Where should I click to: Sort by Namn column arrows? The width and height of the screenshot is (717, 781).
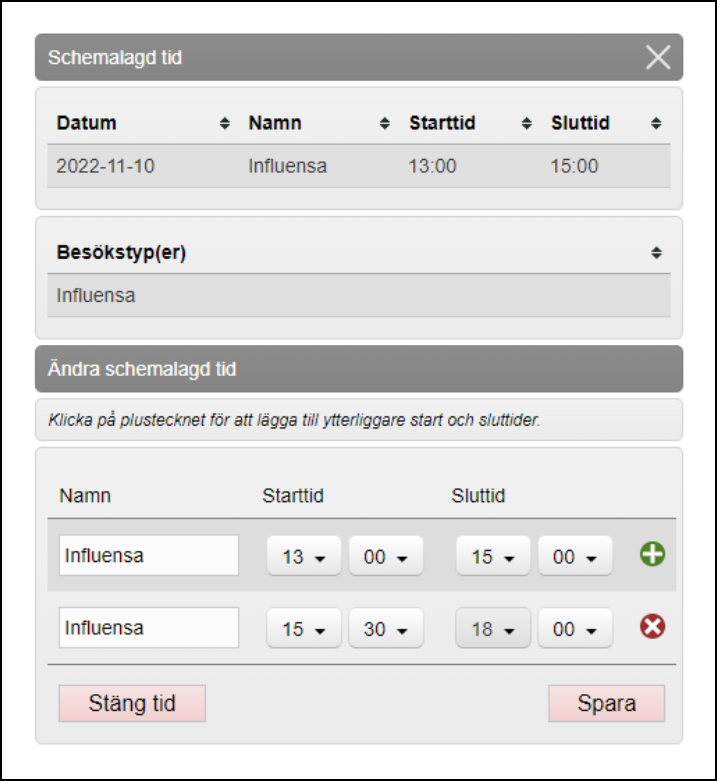(385, 124)
